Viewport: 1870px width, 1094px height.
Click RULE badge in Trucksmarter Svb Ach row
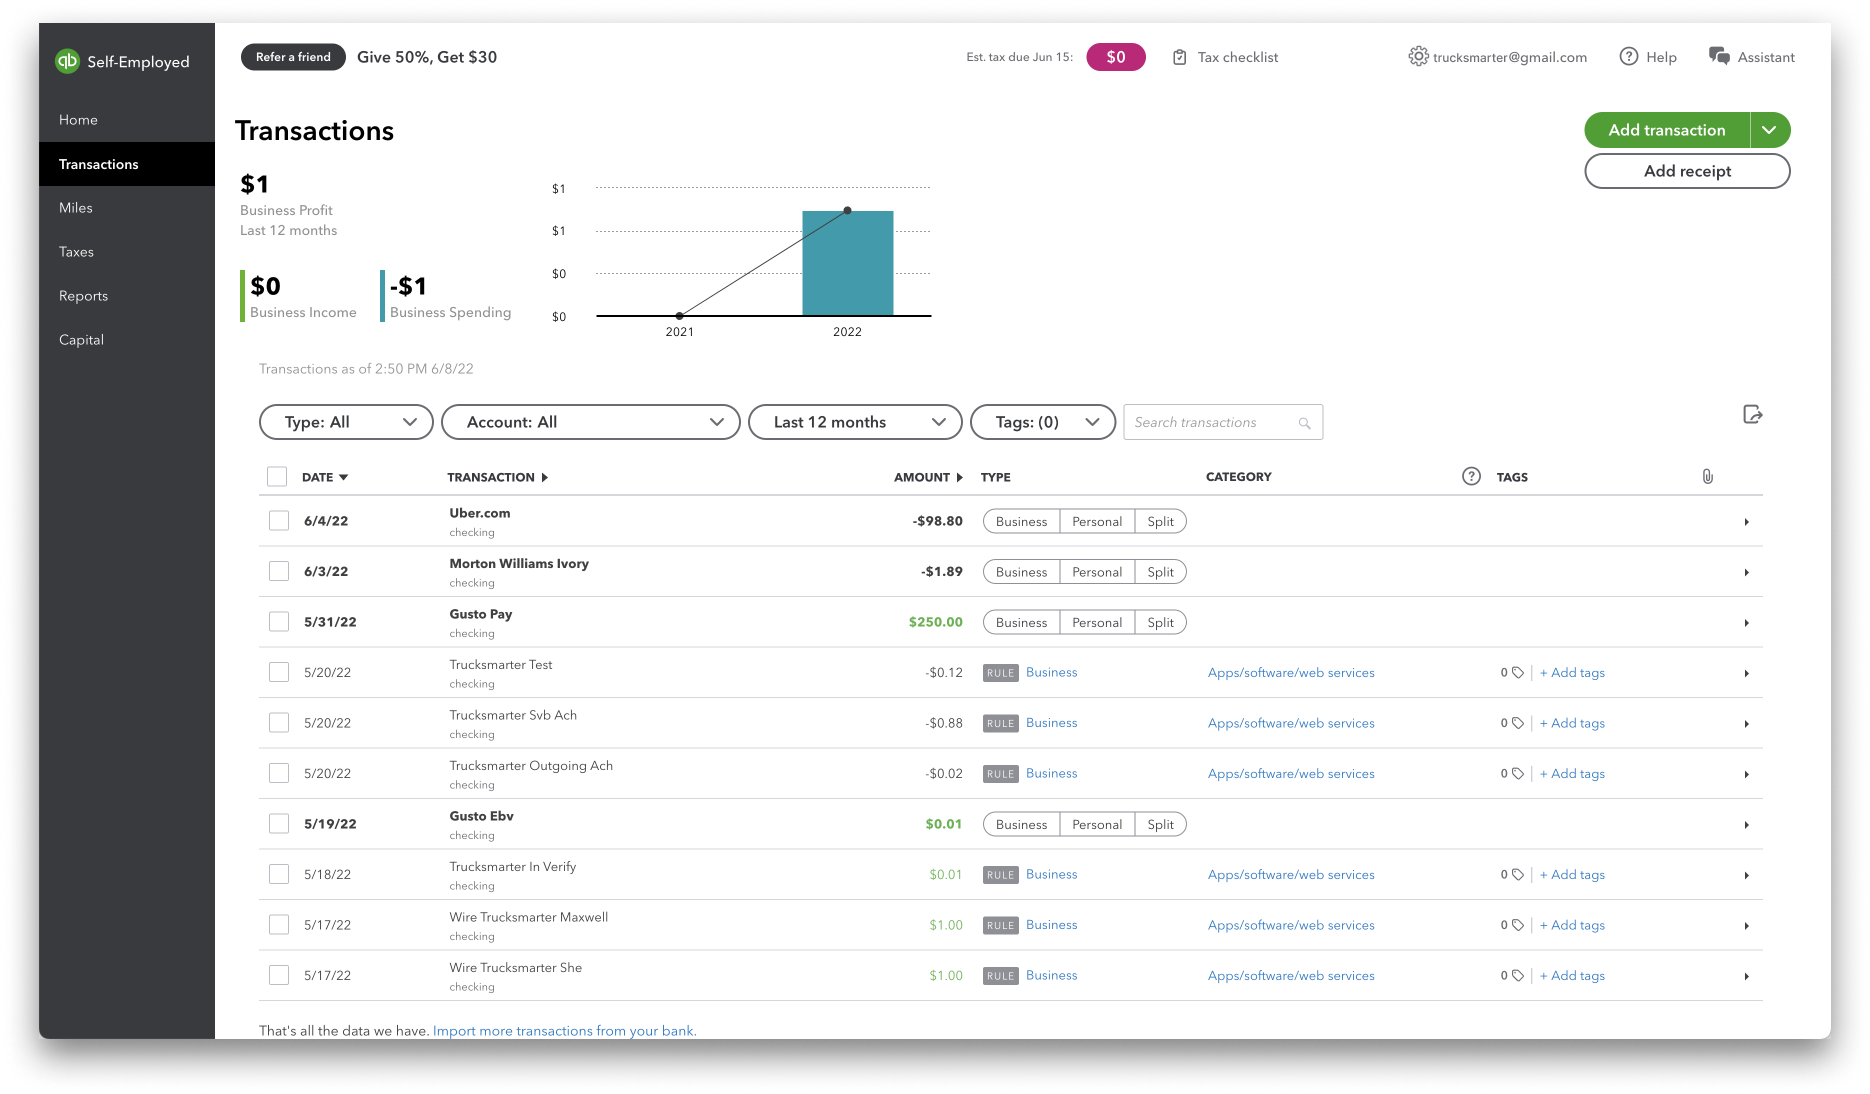pyautogui.click(x=1000, y=723)
